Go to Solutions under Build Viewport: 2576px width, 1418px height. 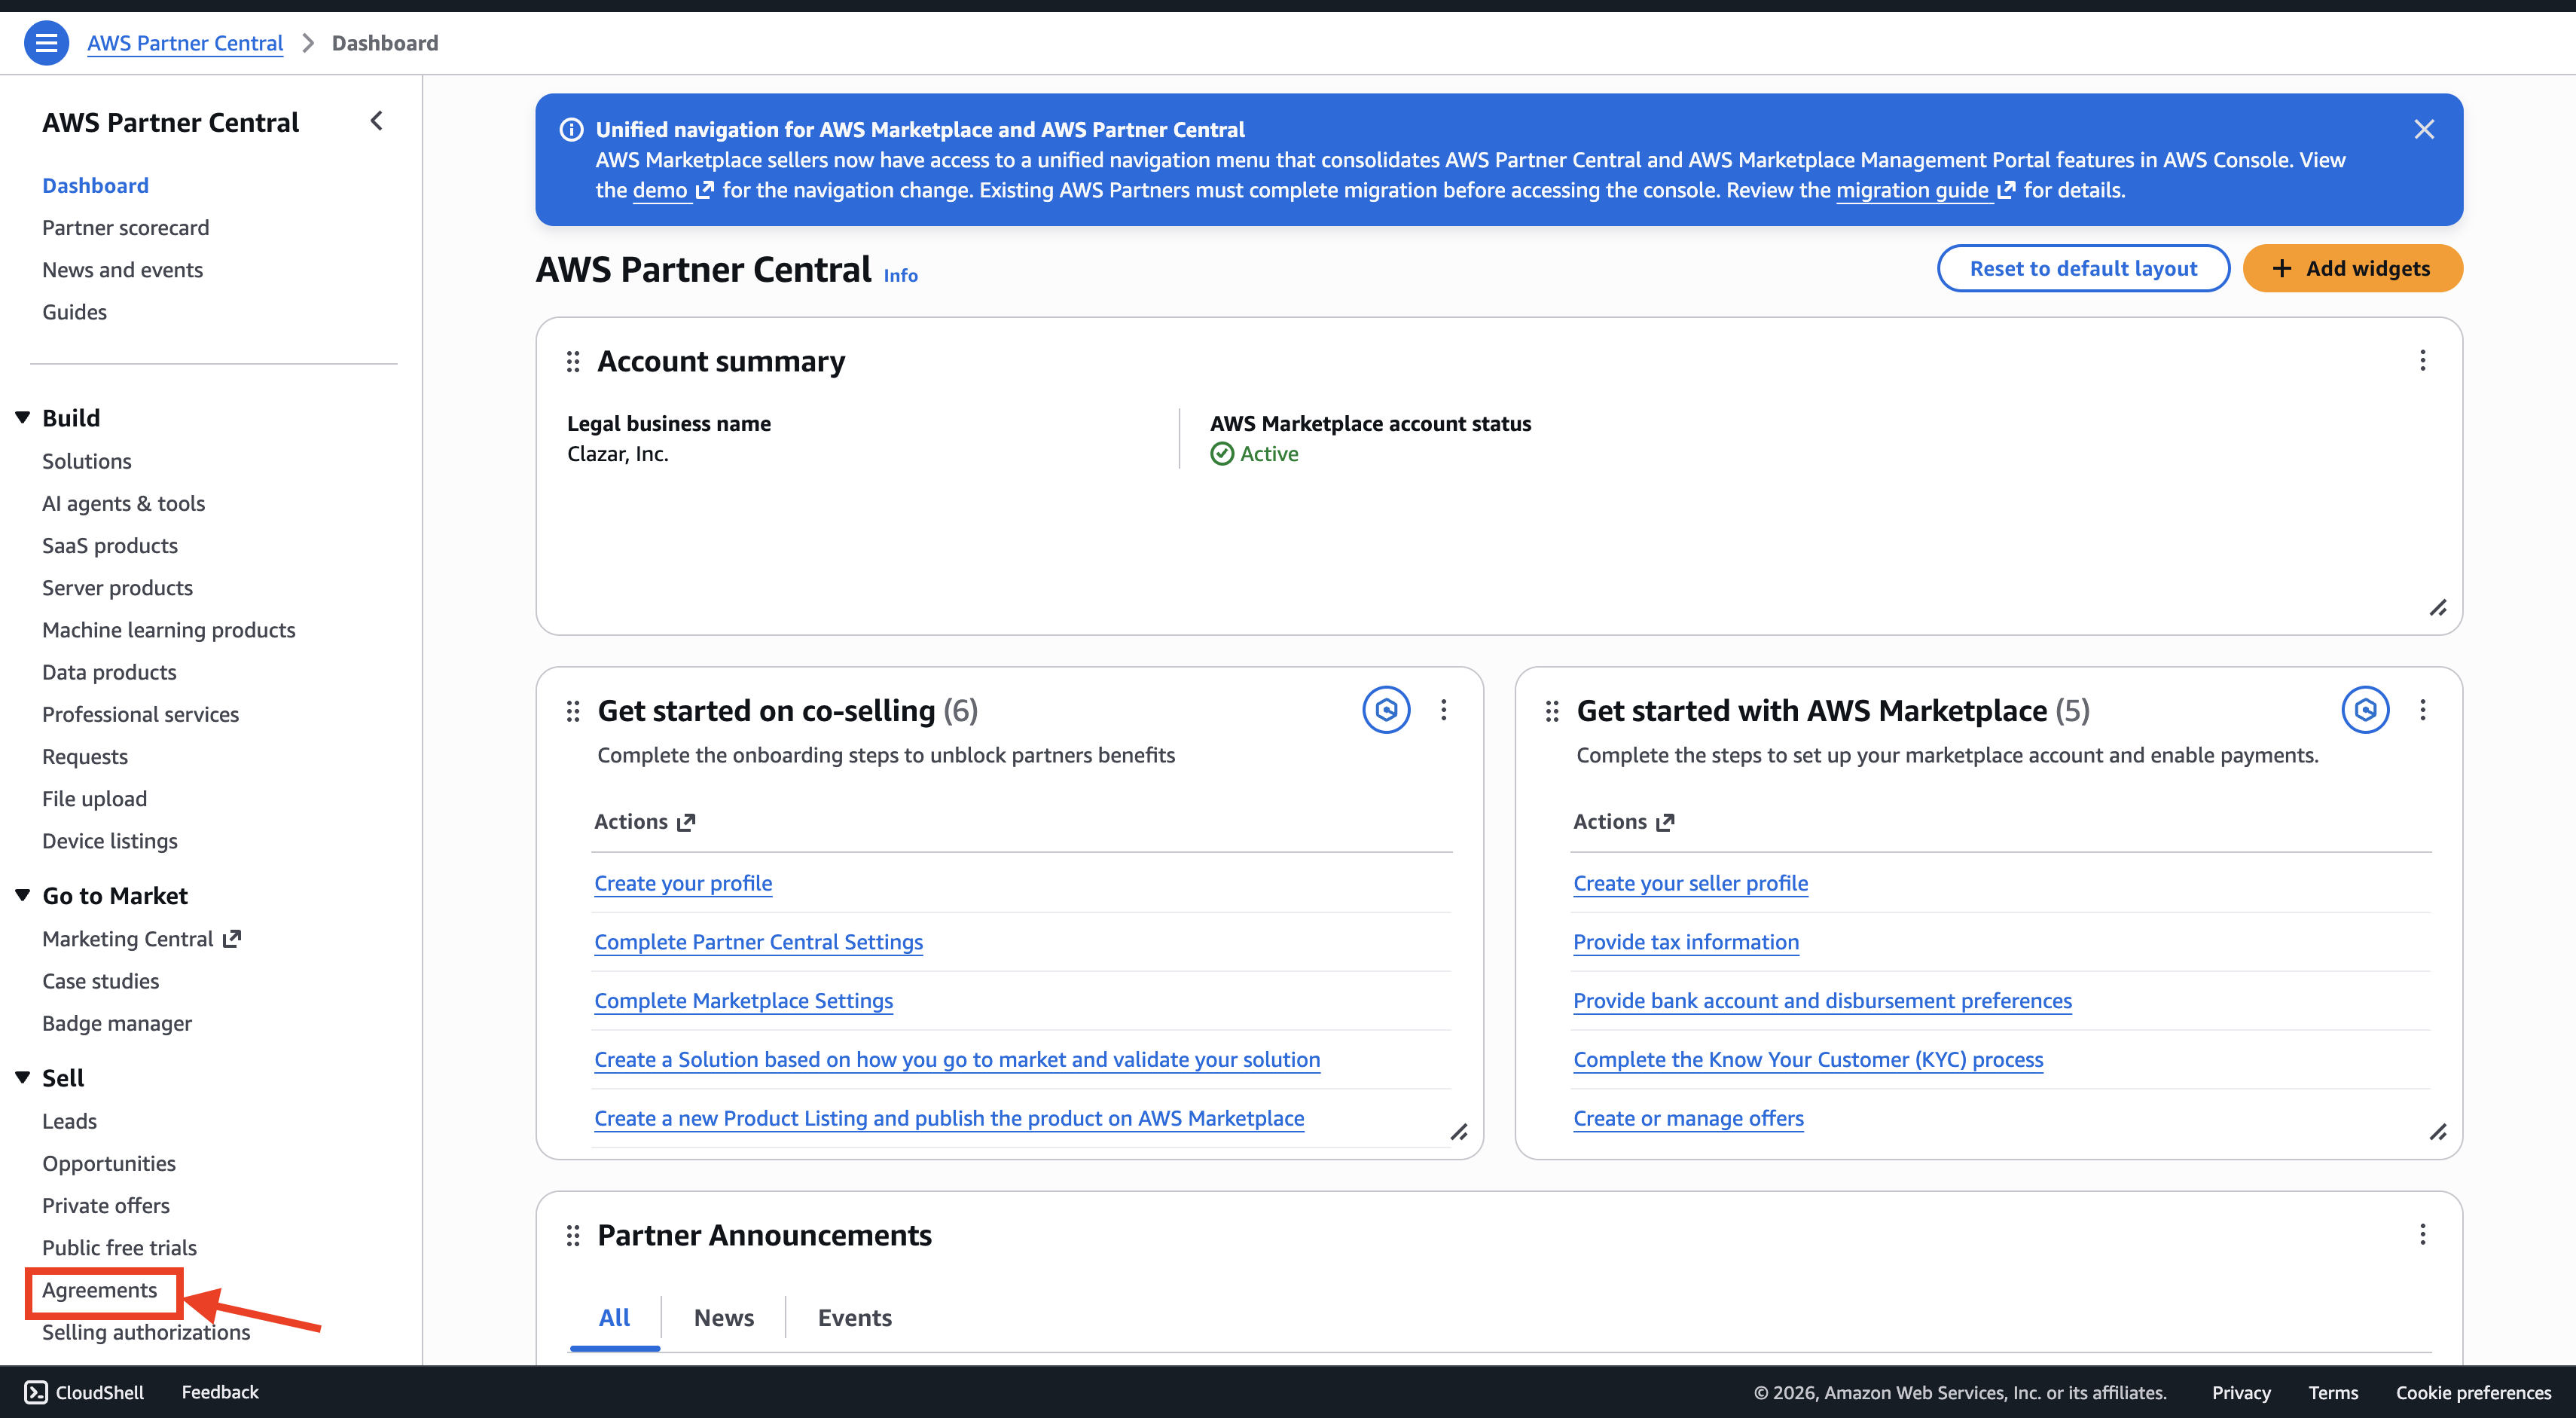pos(87,461)
